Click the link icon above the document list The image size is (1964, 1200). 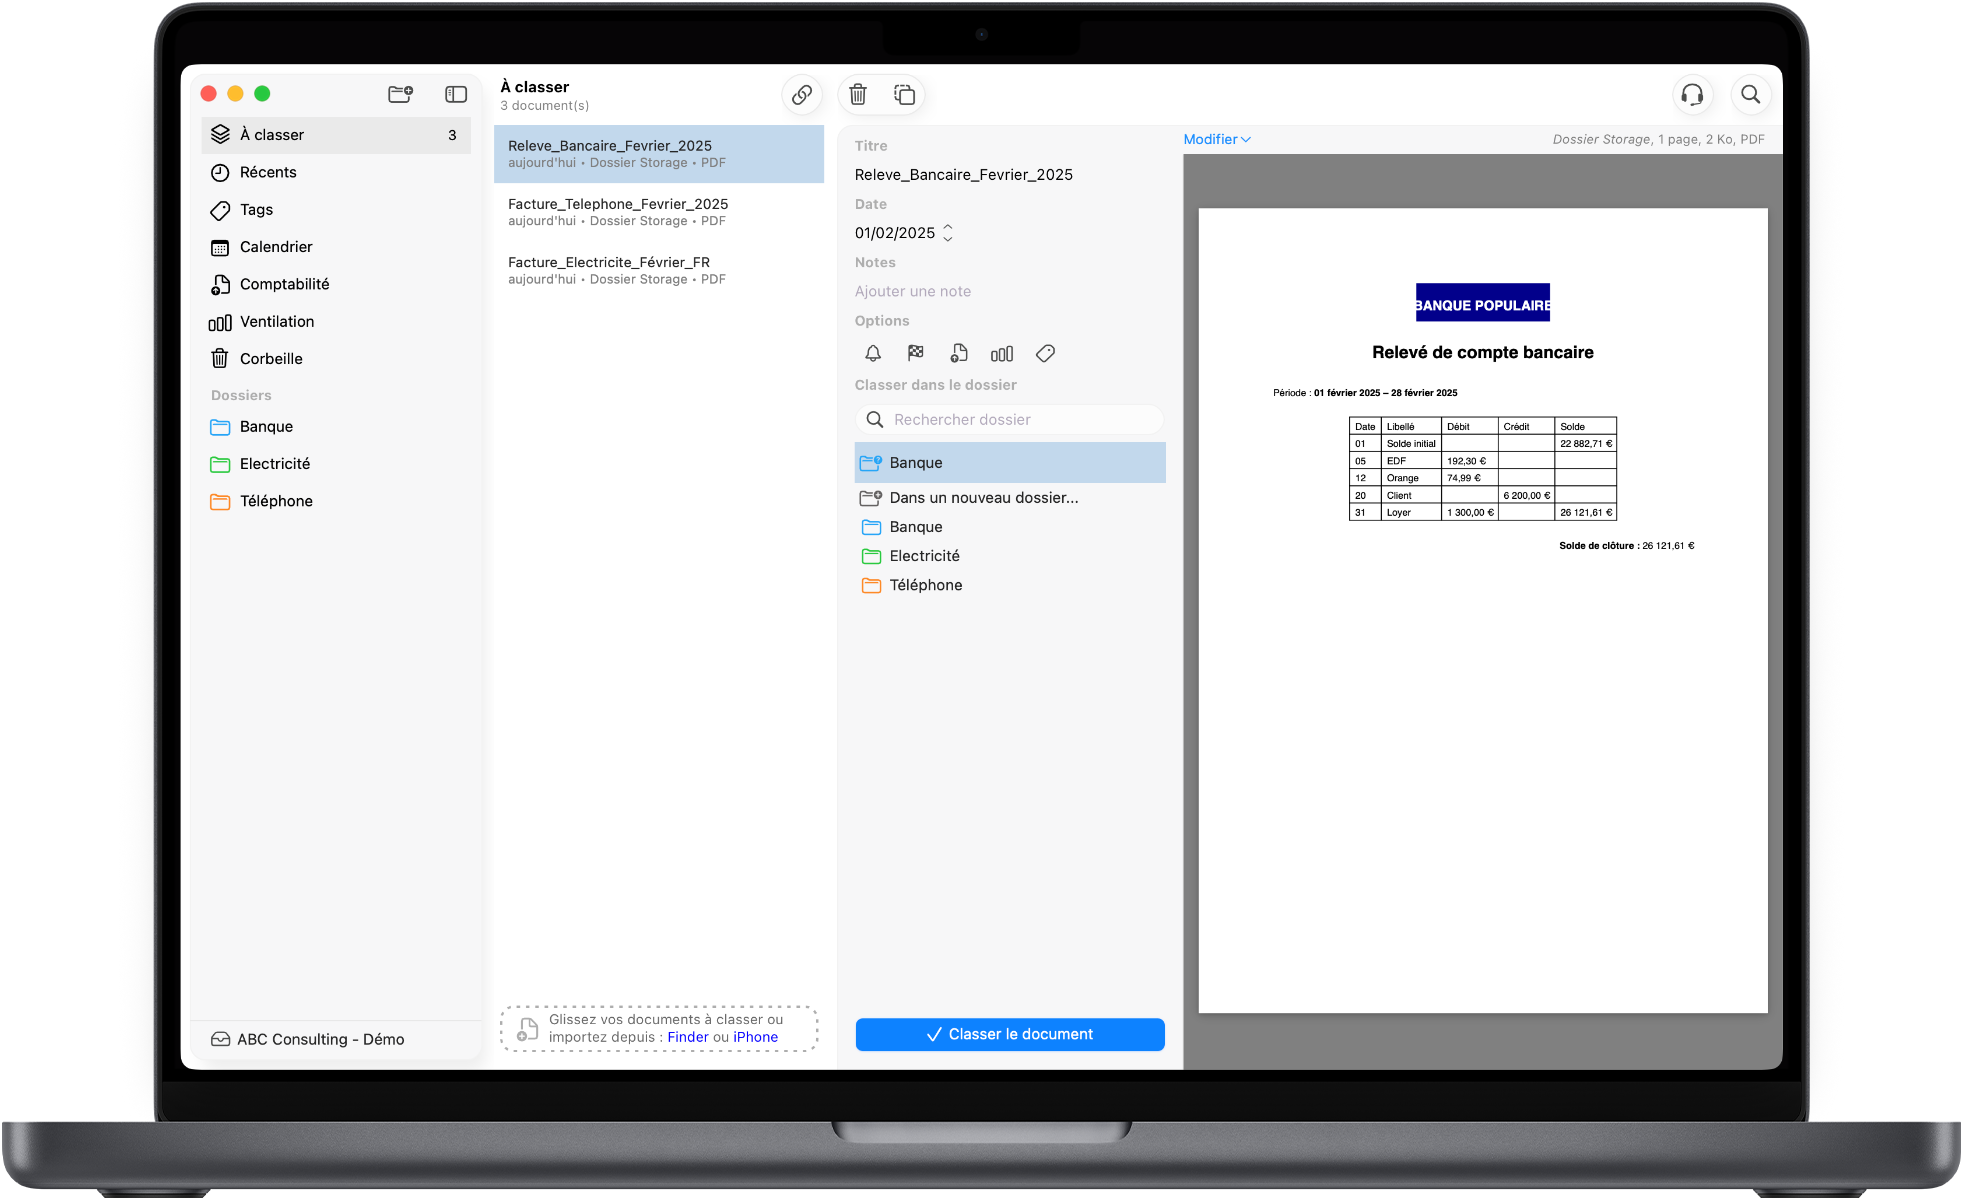[801, 94]
